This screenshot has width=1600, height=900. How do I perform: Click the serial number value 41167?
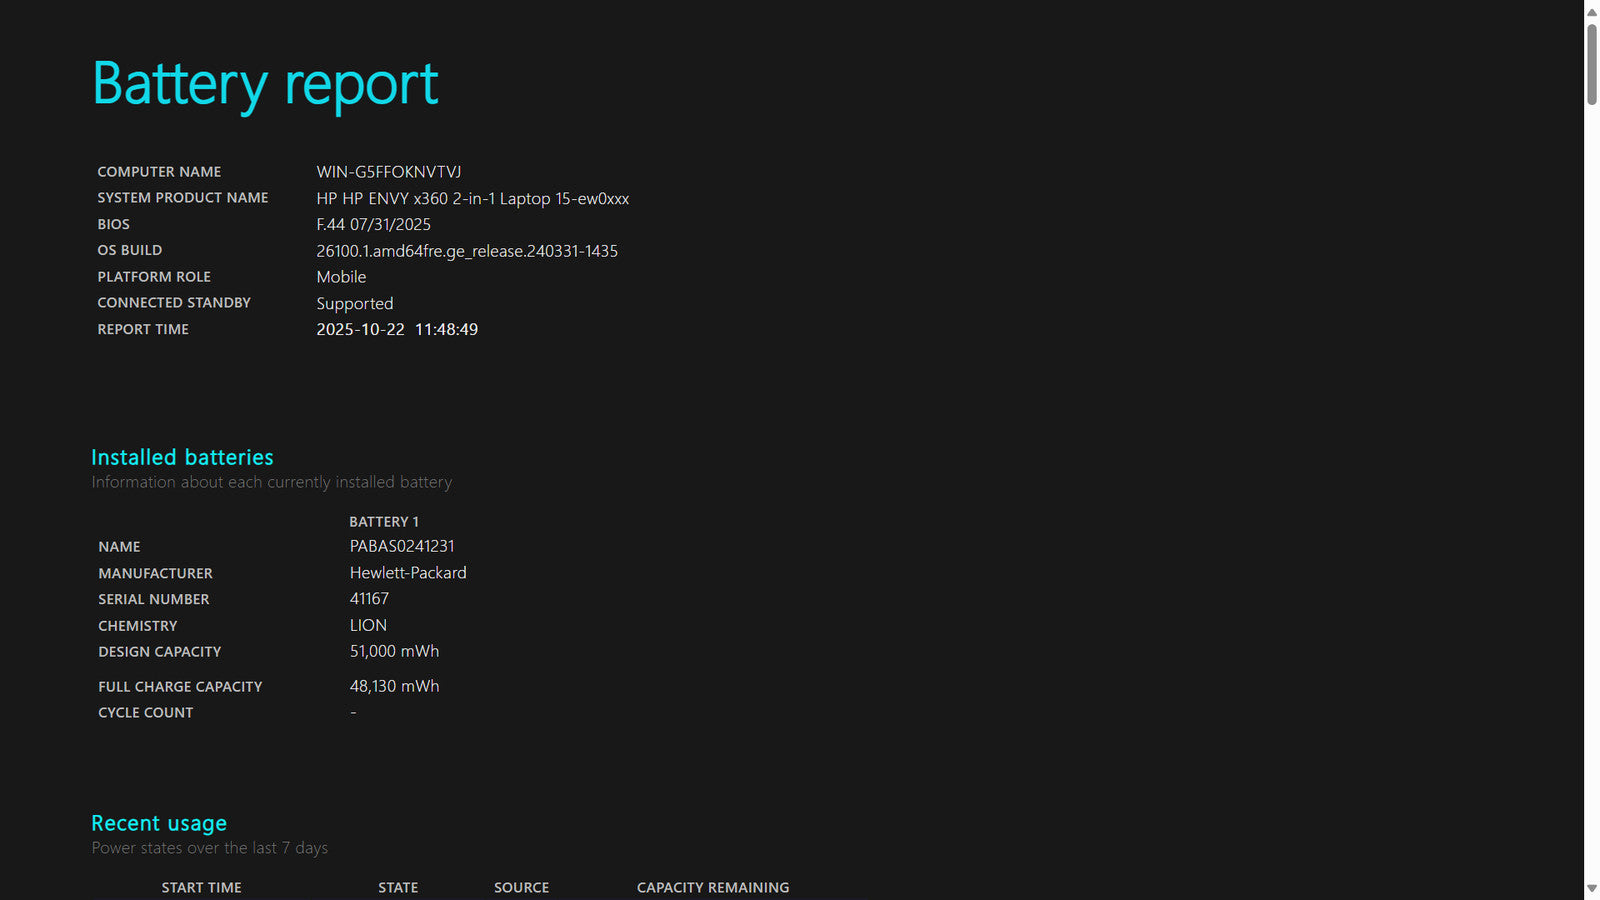tap(369, 599)
